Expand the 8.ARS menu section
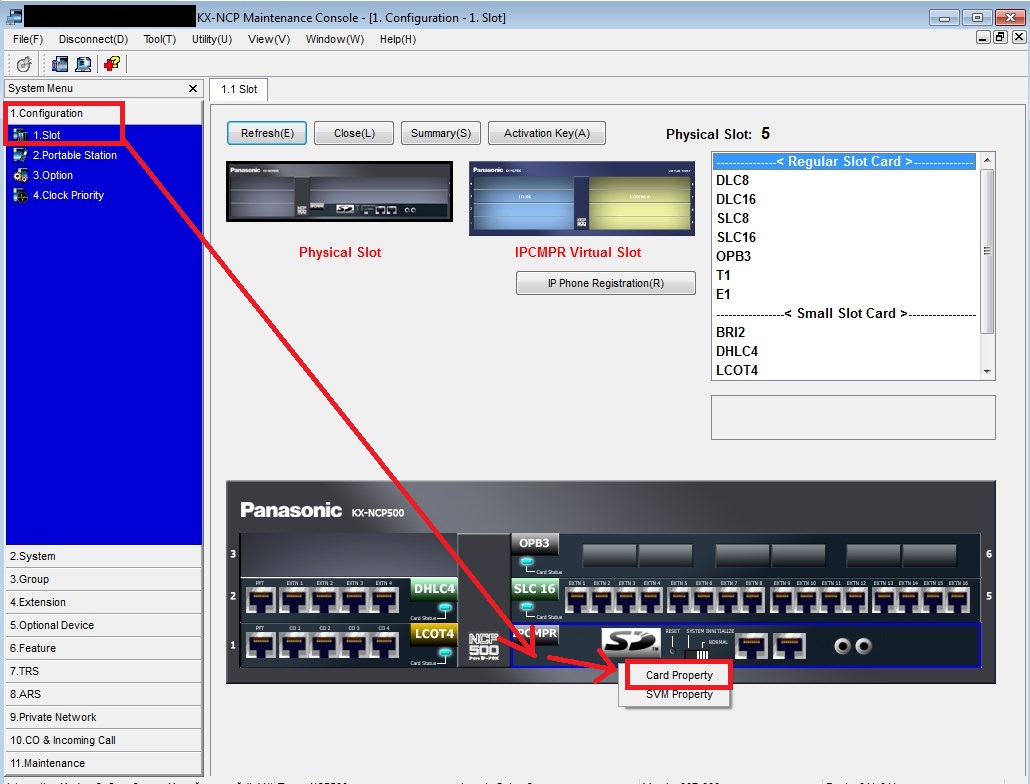 [103, 694]
